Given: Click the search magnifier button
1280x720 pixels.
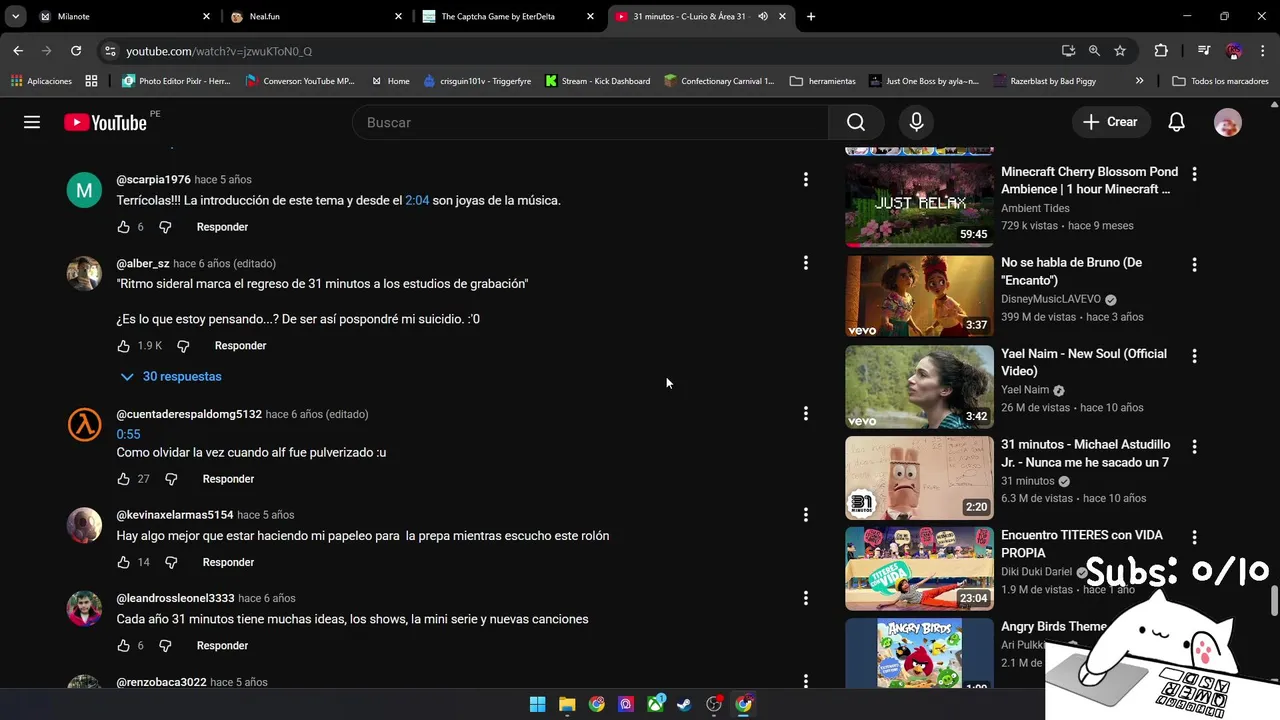Looking at the screenshot, I should pyautogui.click(x=856, y=122).
